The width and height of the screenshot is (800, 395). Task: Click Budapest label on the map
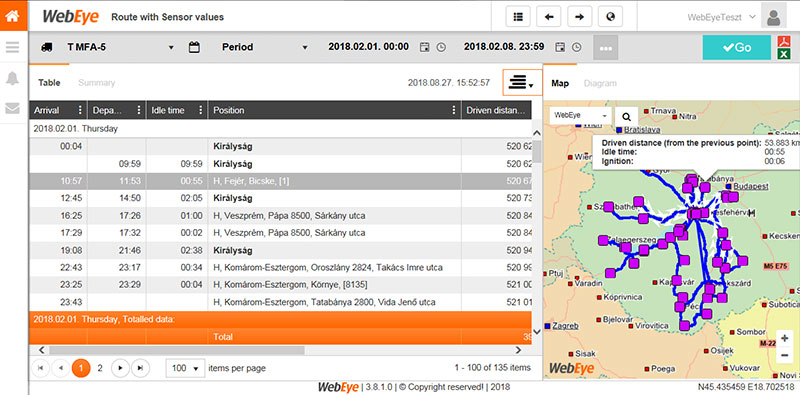[x=751, y=187]
